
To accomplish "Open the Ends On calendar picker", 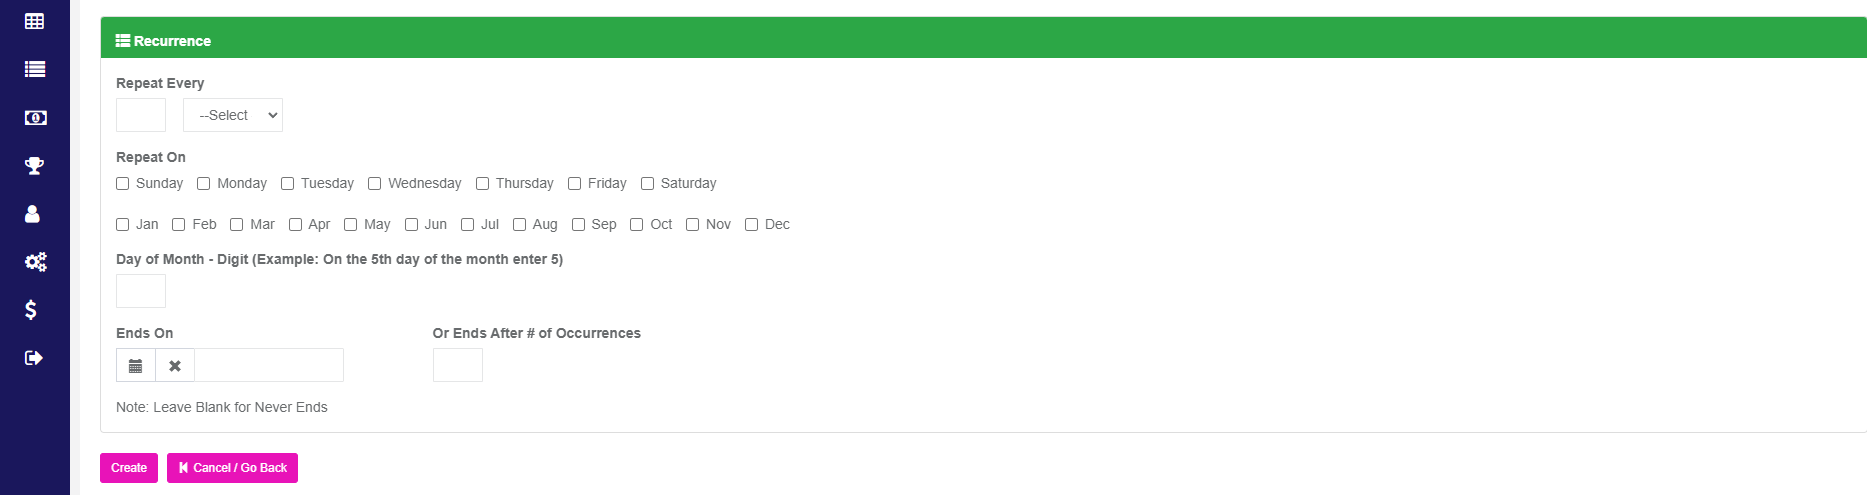I will click(x=136, y=365).
